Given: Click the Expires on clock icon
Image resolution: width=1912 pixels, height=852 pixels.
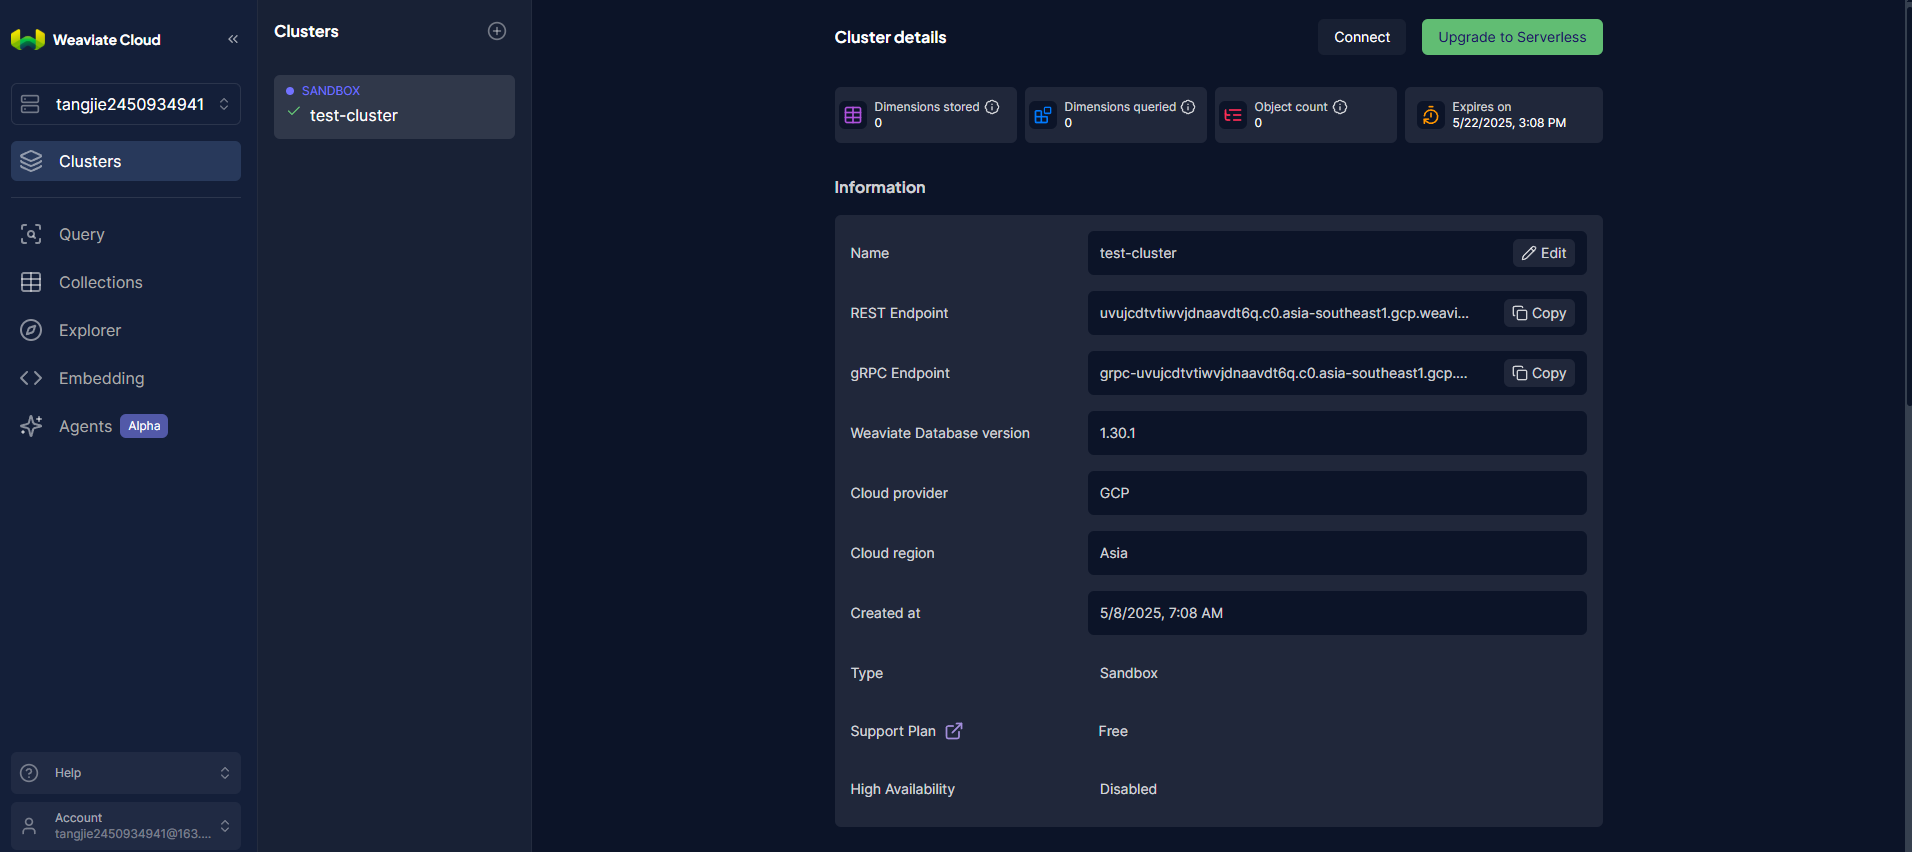Looking at the screenshot, I should point(1431,115).
